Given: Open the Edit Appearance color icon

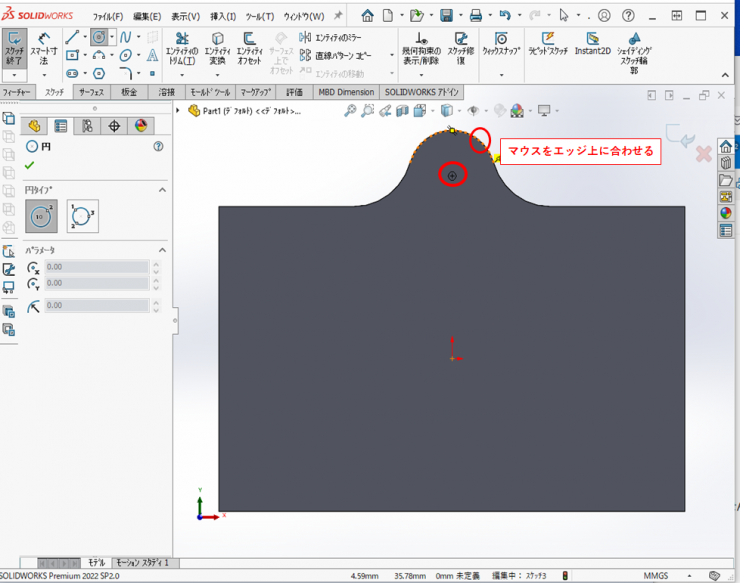Looking at the screenshot, I should pyautogui.click(x=517, y=111).
